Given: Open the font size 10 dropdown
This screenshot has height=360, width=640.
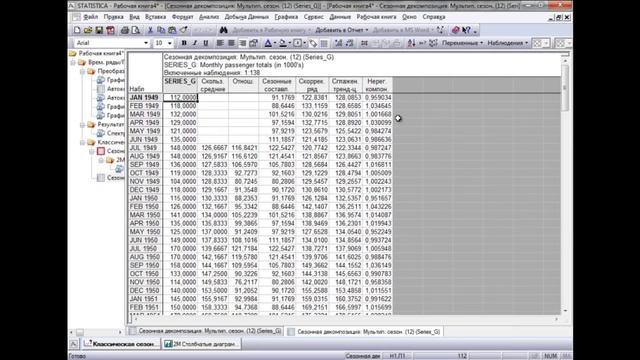Looking at the screenshot, I should (x=170, y=43).
